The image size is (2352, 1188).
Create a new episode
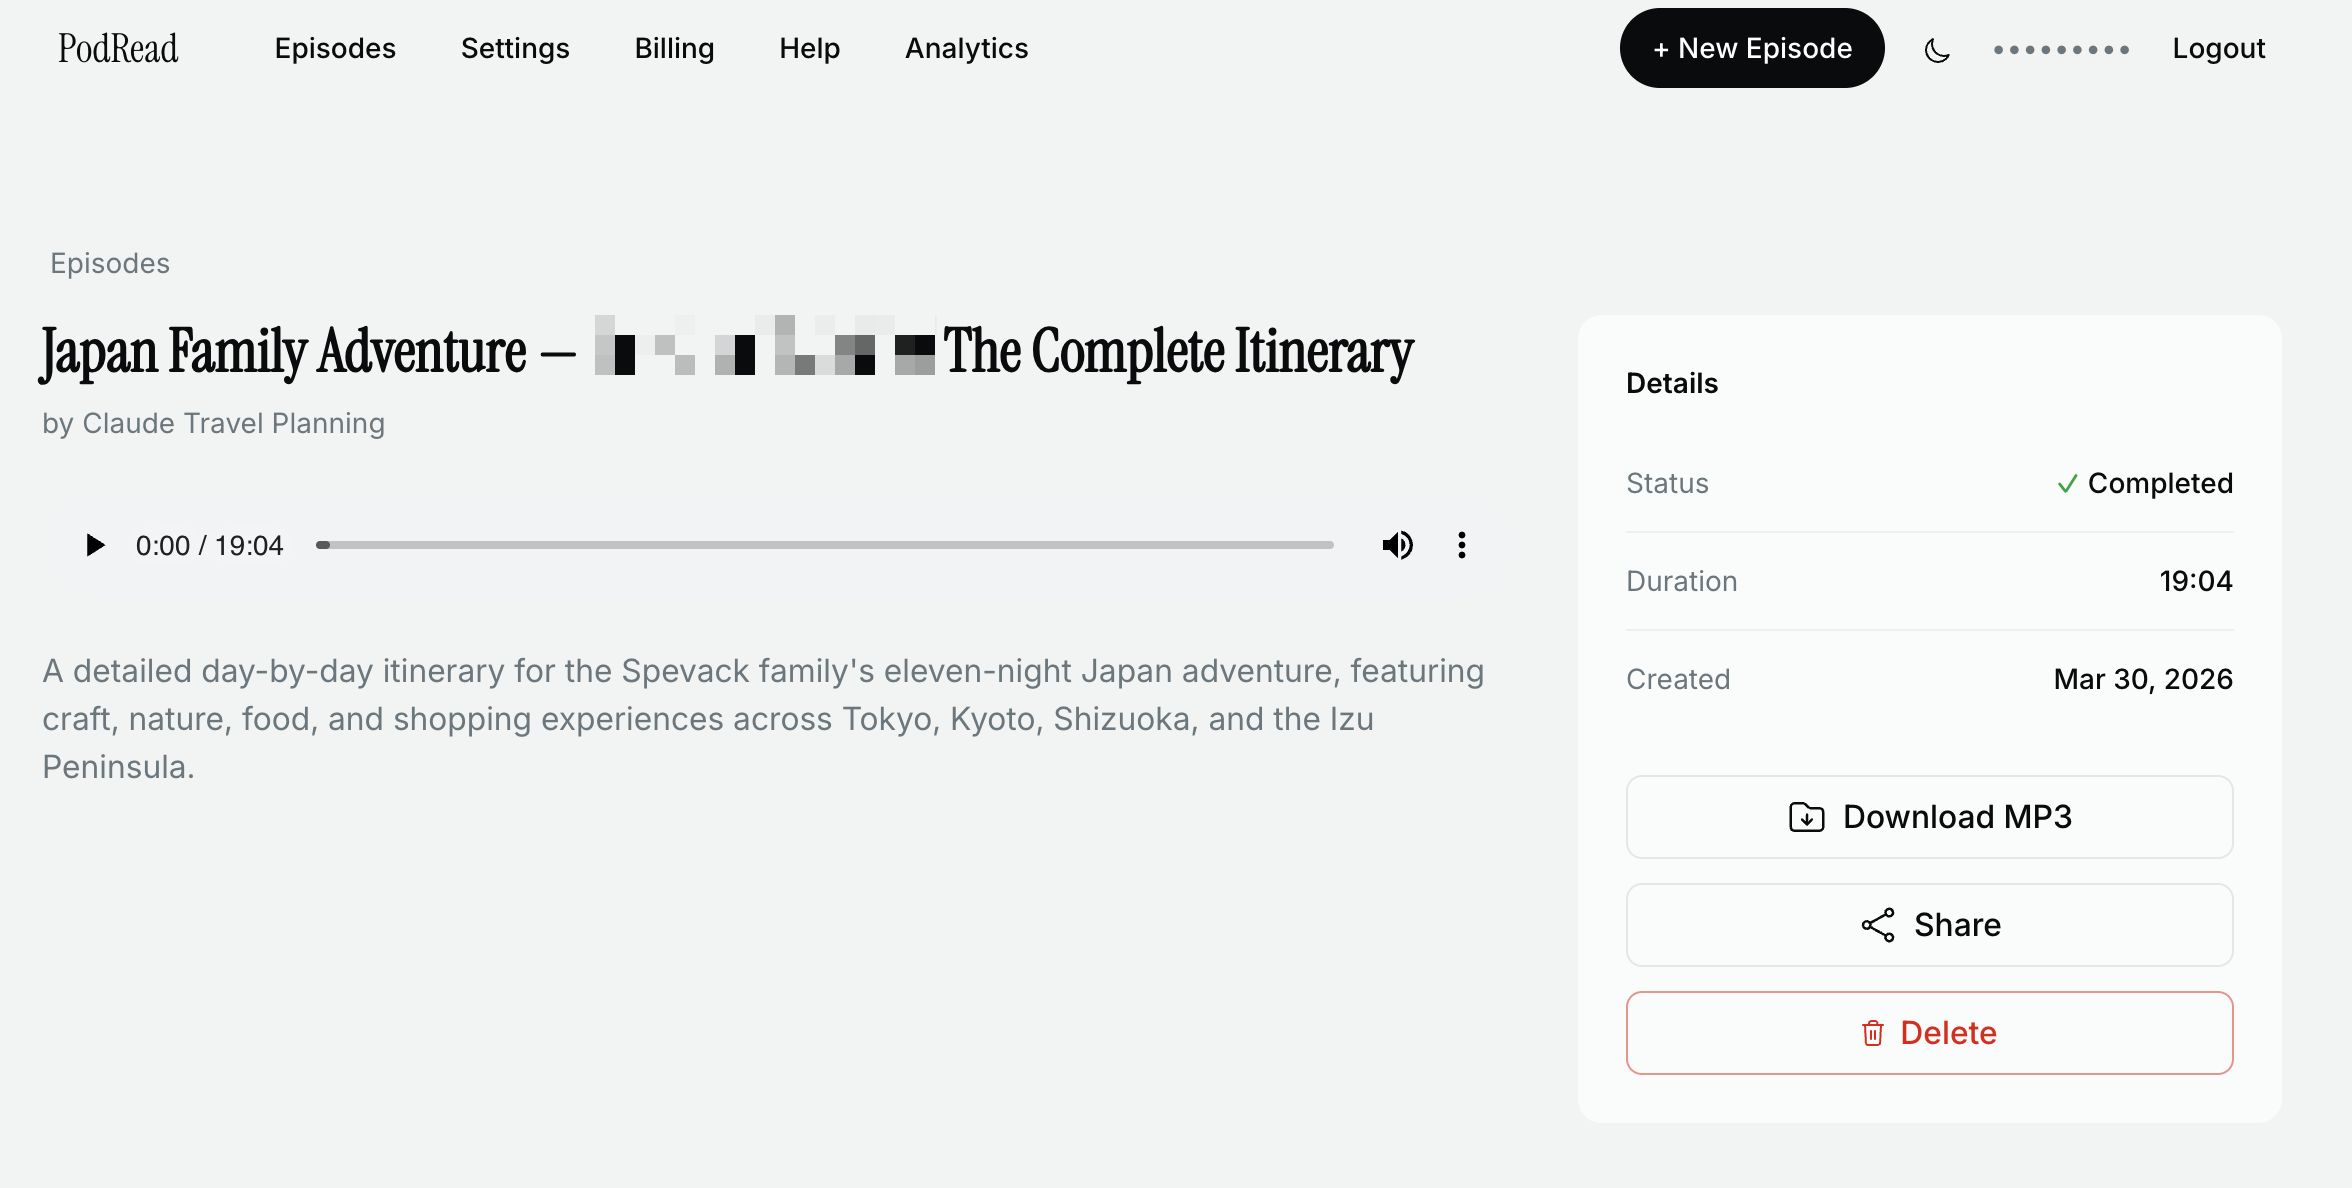(x=1752, y=48)
